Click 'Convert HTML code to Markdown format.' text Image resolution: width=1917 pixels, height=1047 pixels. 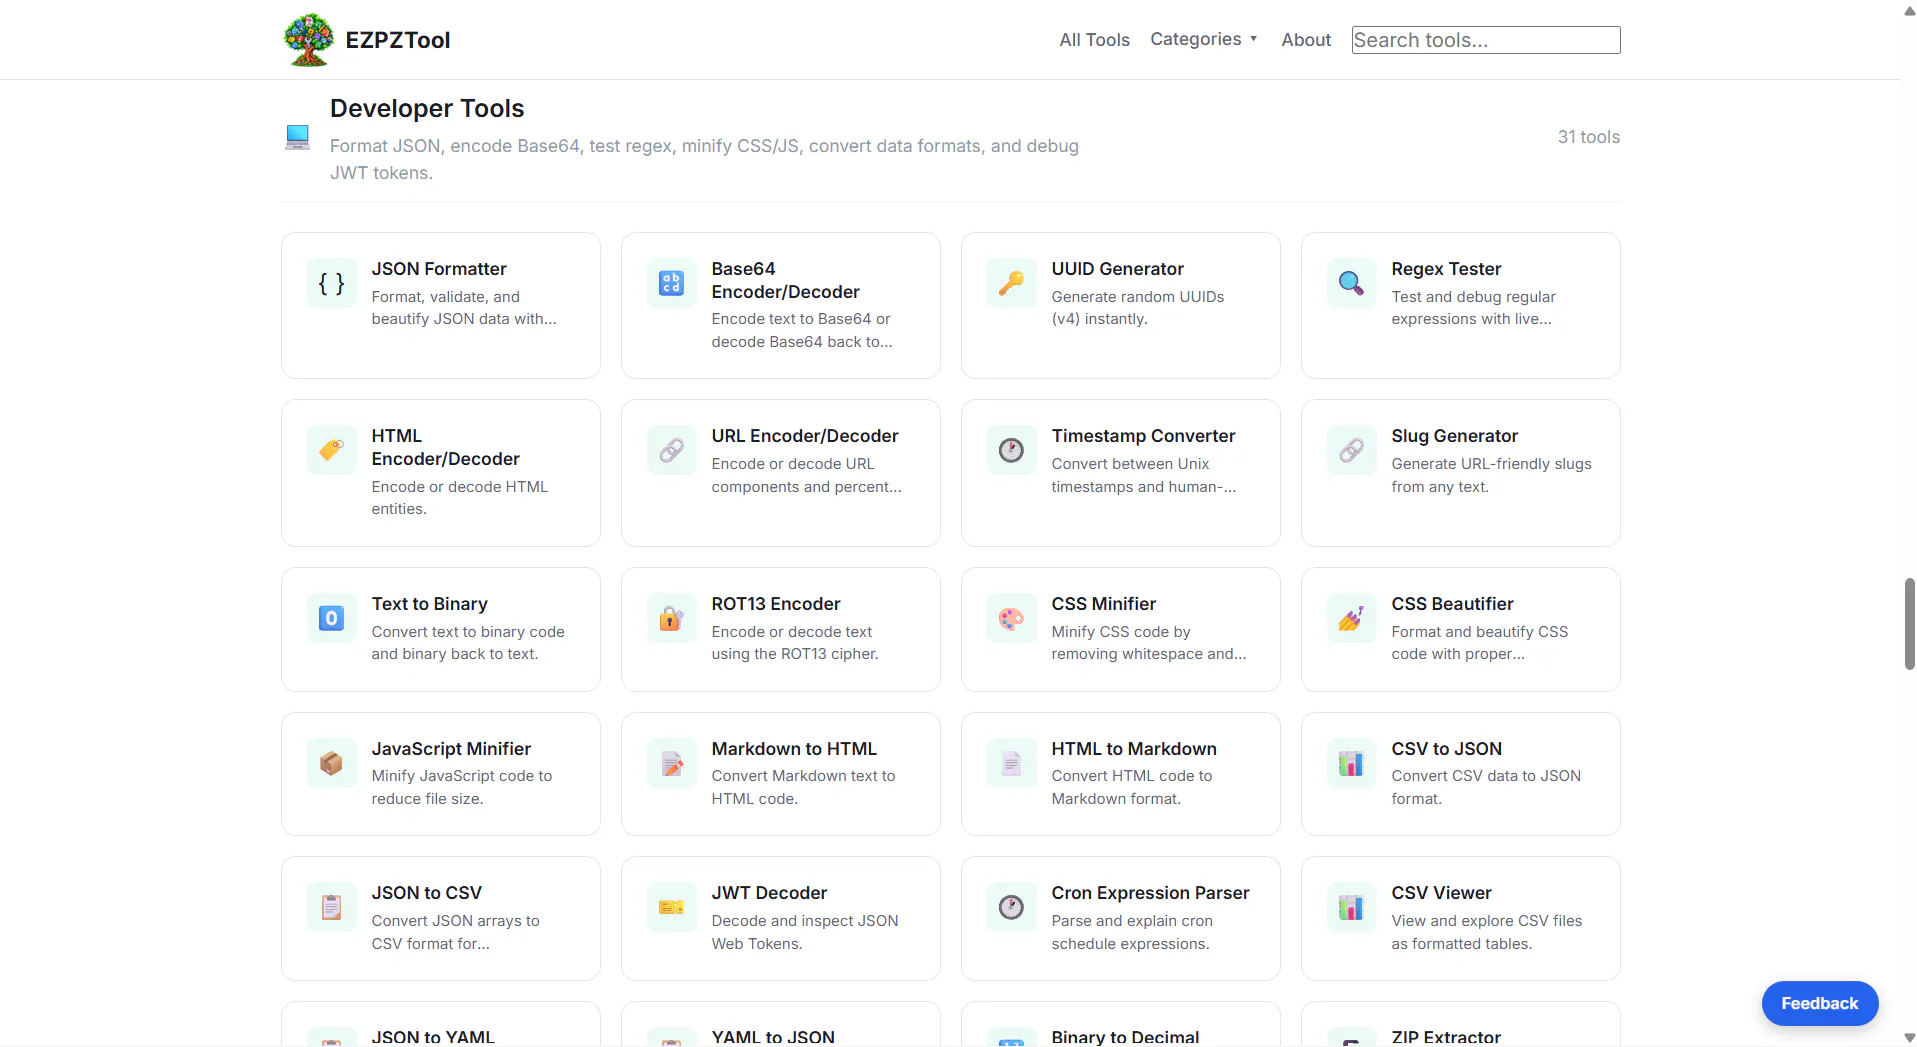(1131, 787)
